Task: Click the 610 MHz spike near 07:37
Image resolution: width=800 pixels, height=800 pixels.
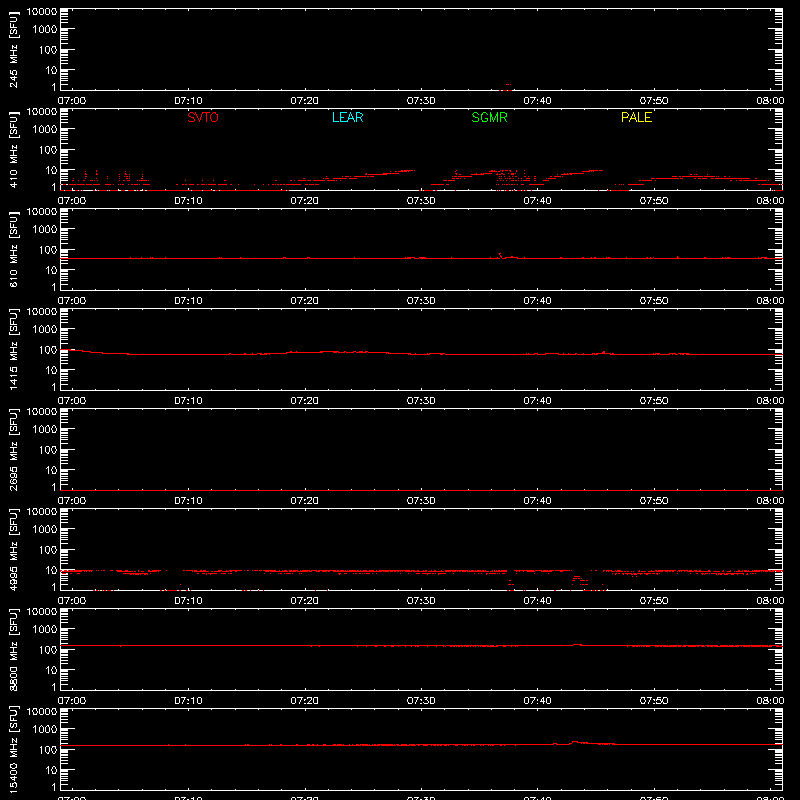Action: coord(500,255)
